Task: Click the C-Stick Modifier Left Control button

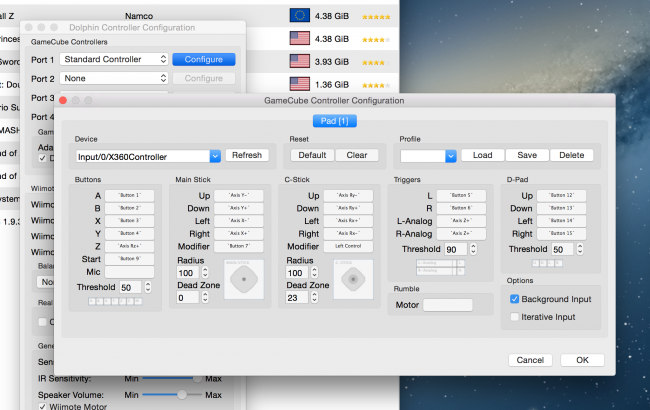Action: 348,246
